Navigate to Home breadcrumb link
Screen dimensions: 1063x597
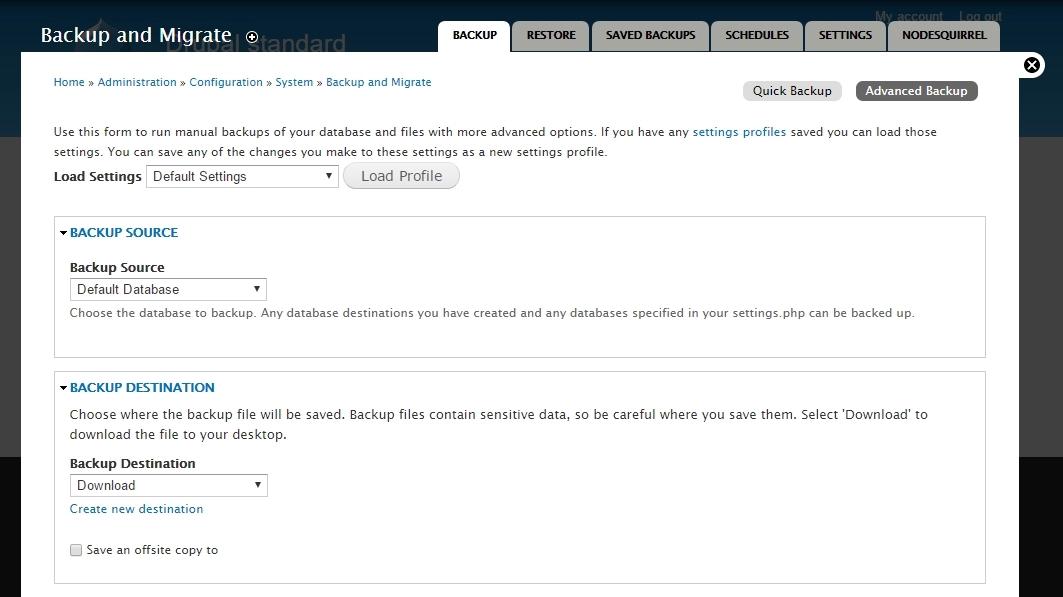(69, 82)
